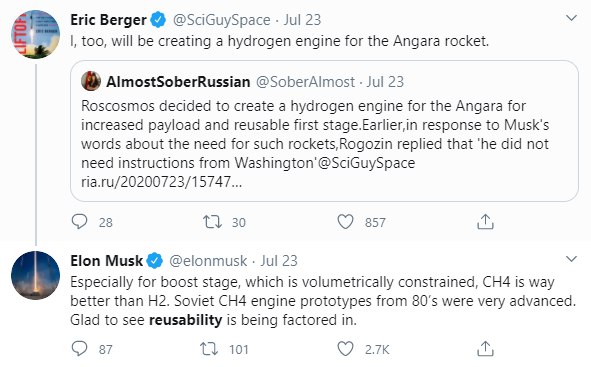Image resolution: width=591 pixels, height=367 pixels.
Task: Retweet Eric Berger's Angara tweet
Action: pyautogui.click(x=213, y=222)
